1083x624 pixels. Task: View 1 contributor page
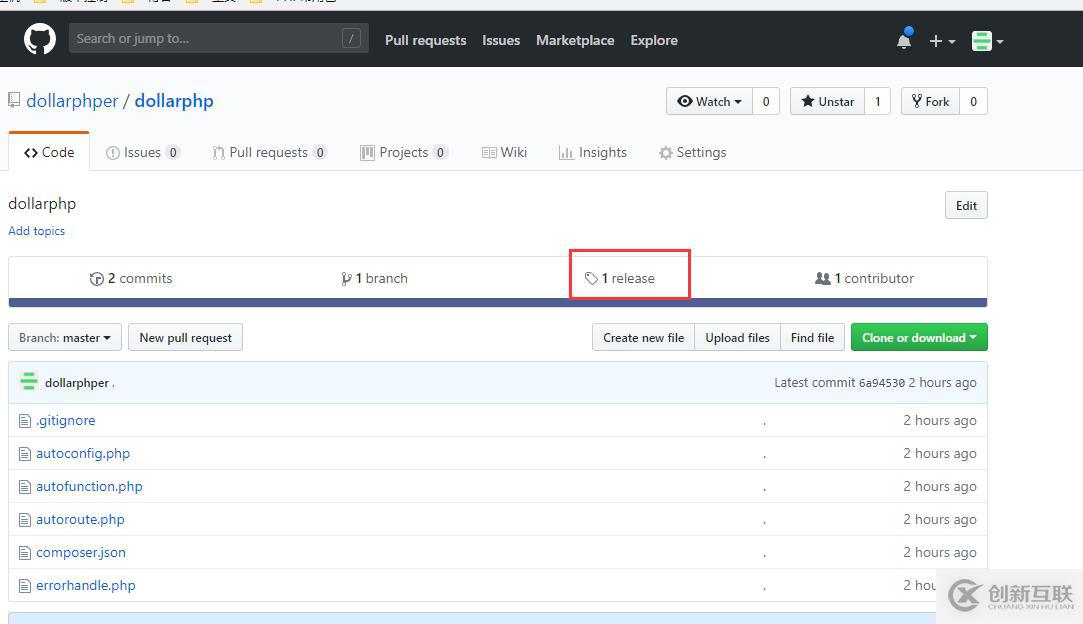864,278
